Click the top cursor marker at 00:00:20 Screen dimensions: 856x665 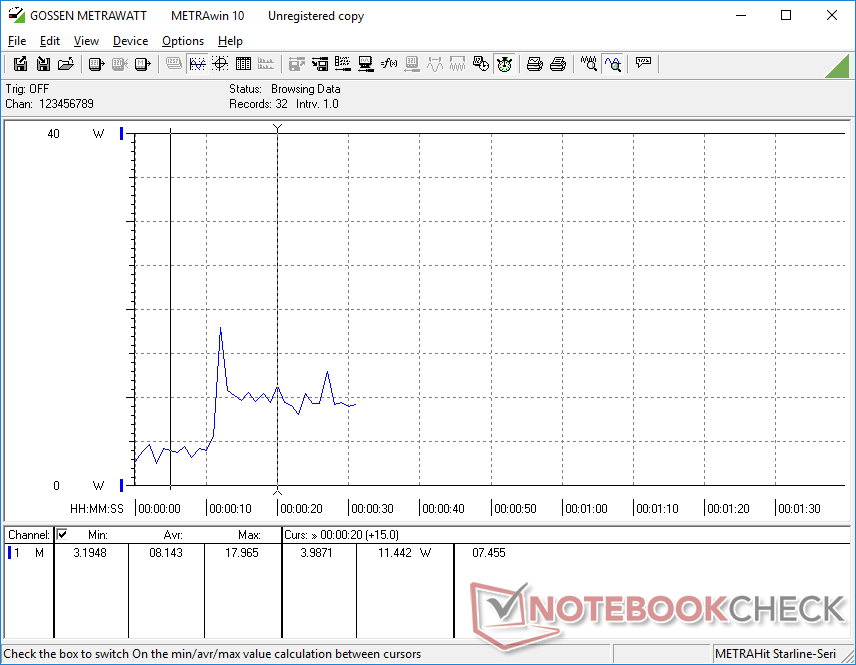click(277, 128)
